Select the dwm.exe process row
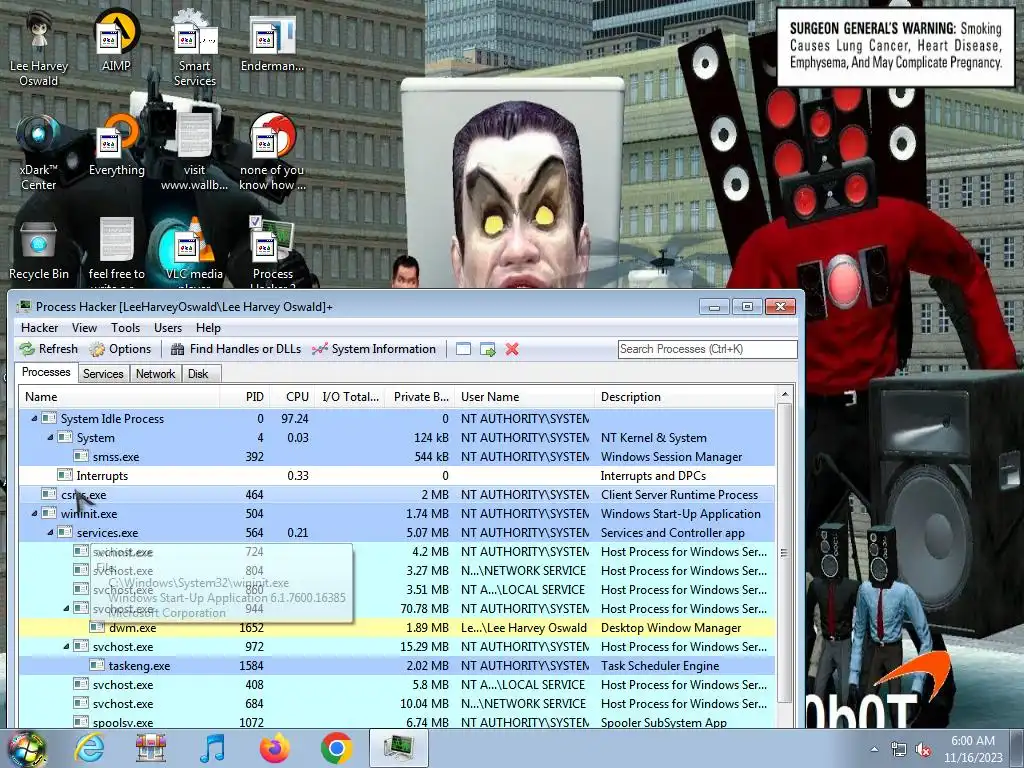This screenshot has width=1024, height=768. [x=397, y=628]
